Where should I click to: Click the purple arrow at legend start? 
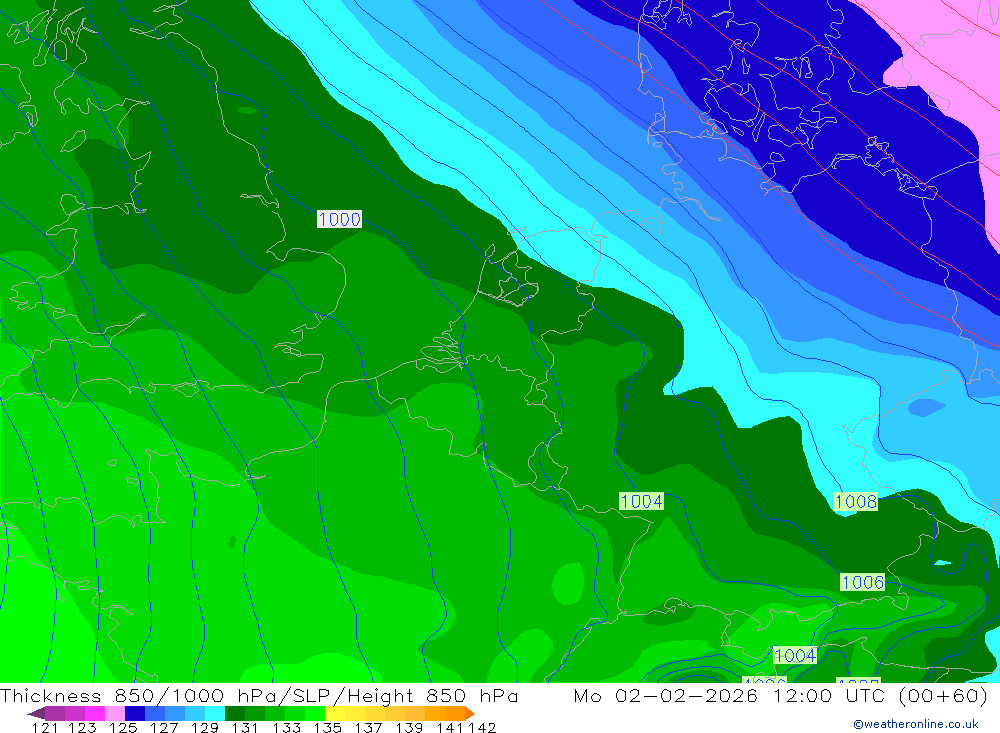tap(36, 713)
